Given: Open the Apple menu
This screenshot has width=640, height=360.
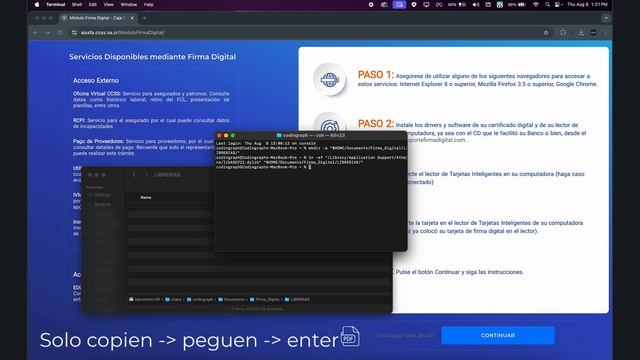Looking at the screenshot, I should pos(37,4).
